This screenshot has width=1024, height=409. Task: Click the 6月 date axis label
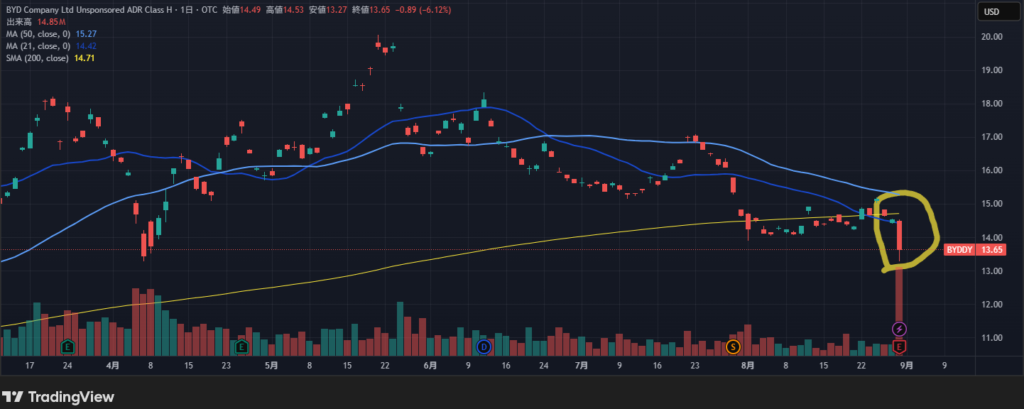pos(430,366)
